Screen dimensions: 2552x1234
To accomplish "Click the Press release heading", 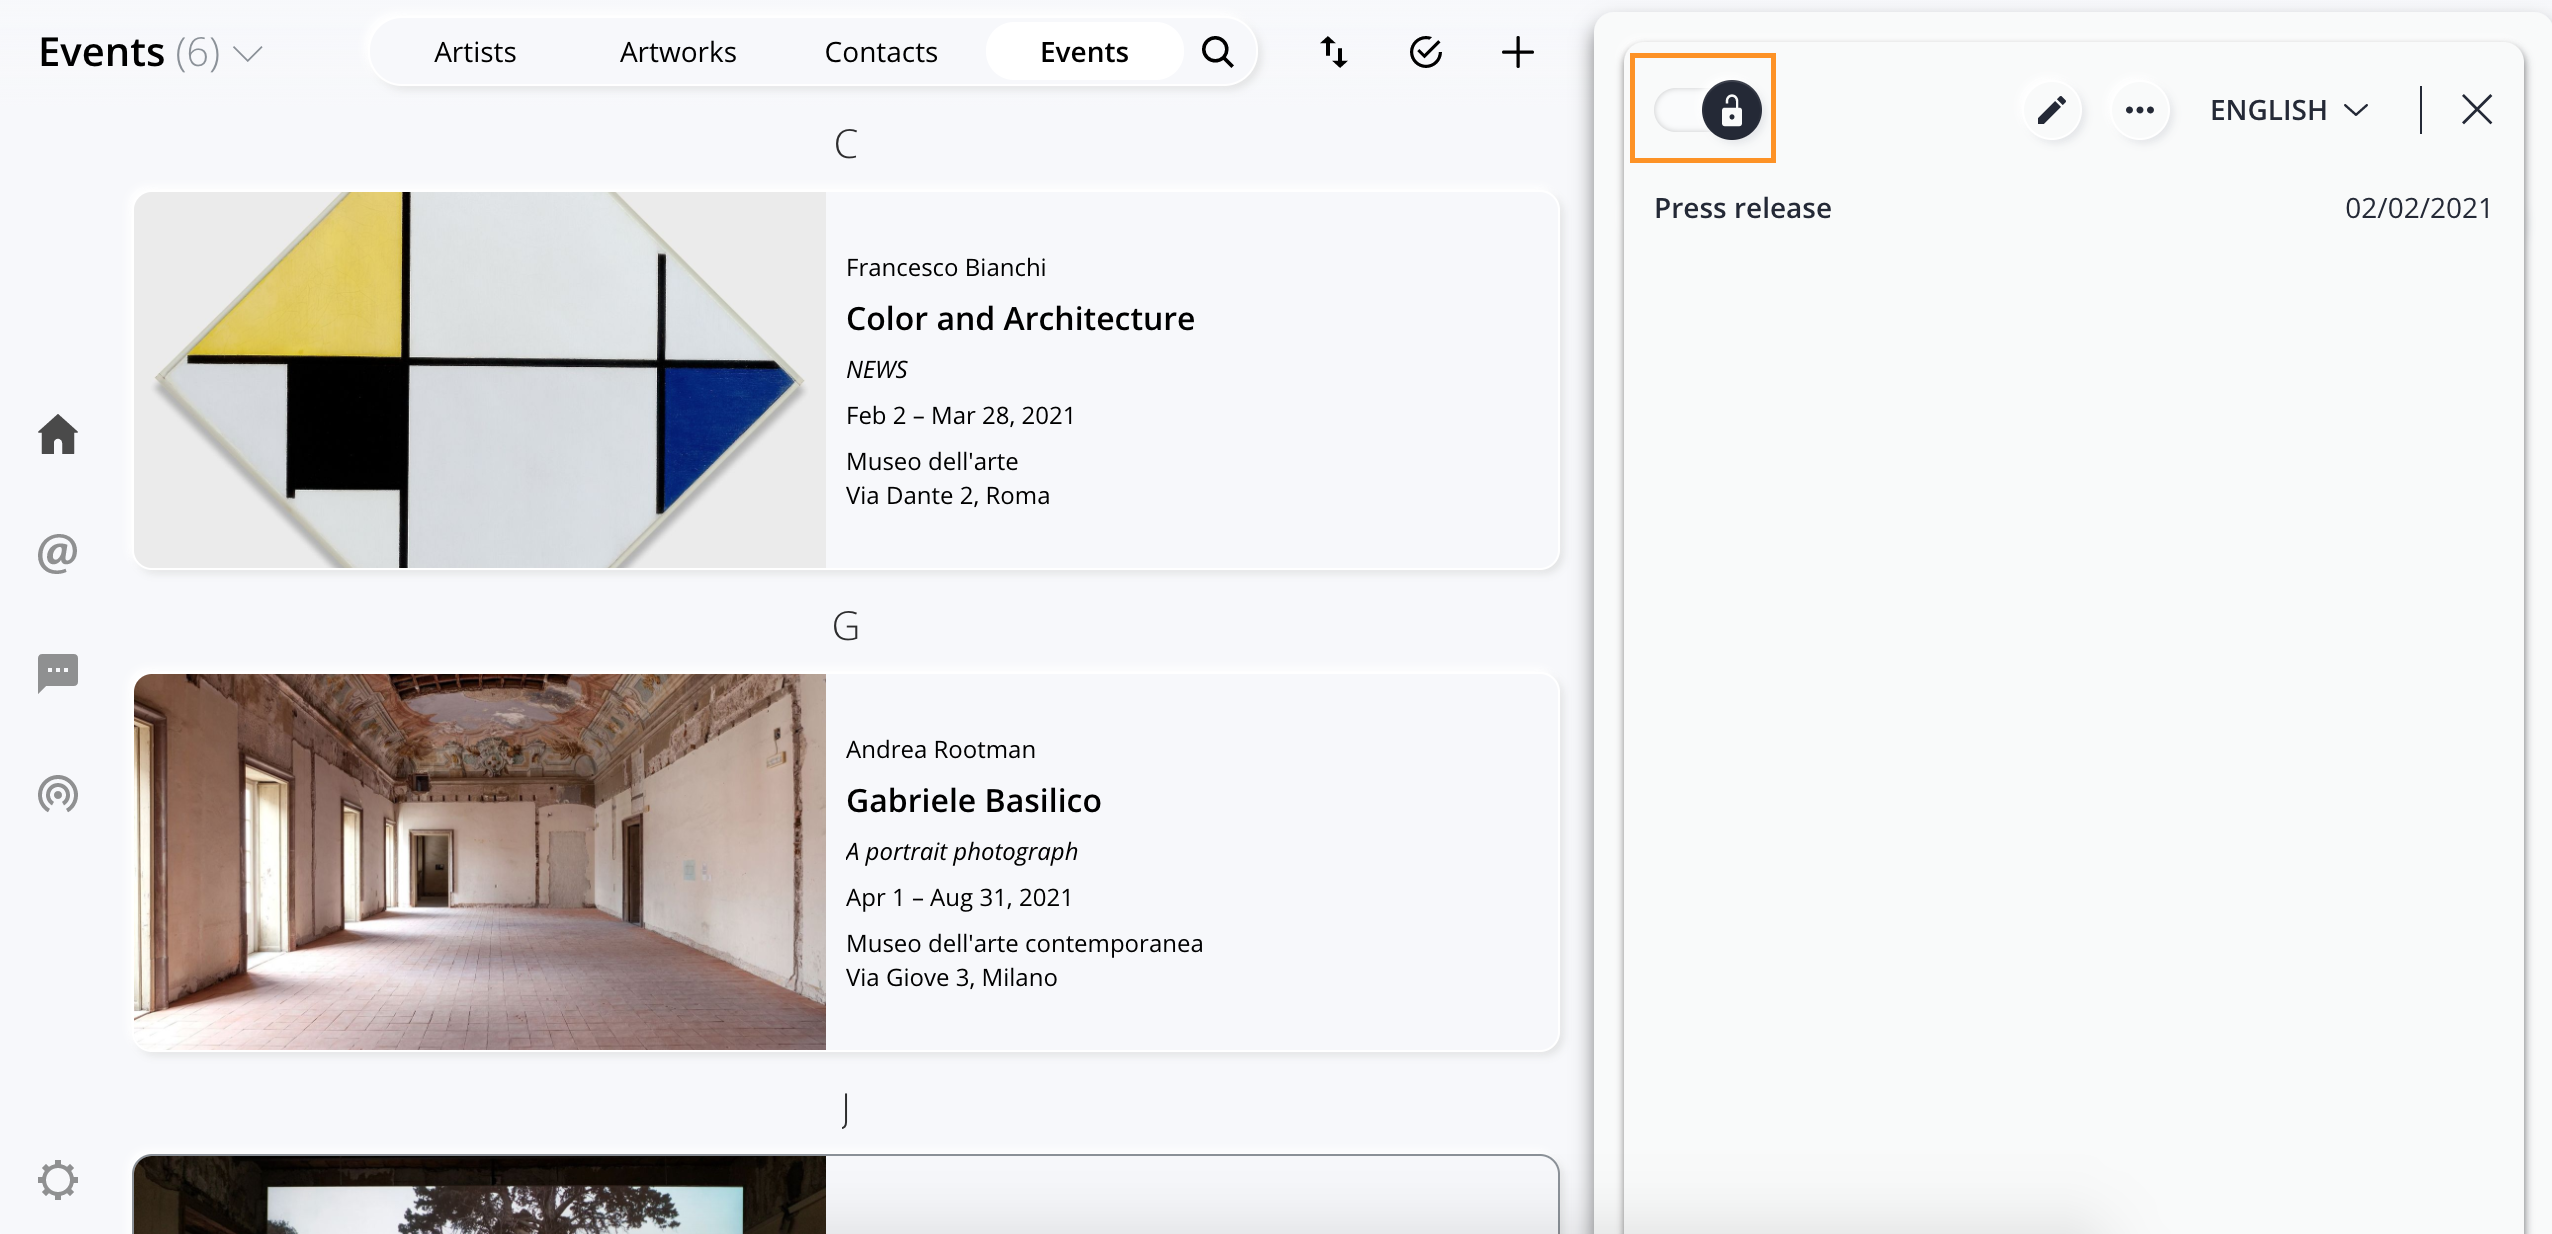I will [x=1743, y=208].
